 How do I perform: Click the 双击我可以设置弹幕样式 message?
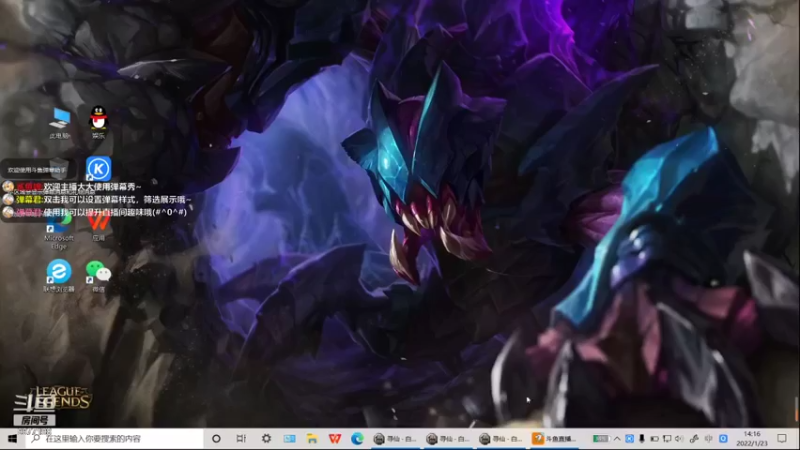117,199
